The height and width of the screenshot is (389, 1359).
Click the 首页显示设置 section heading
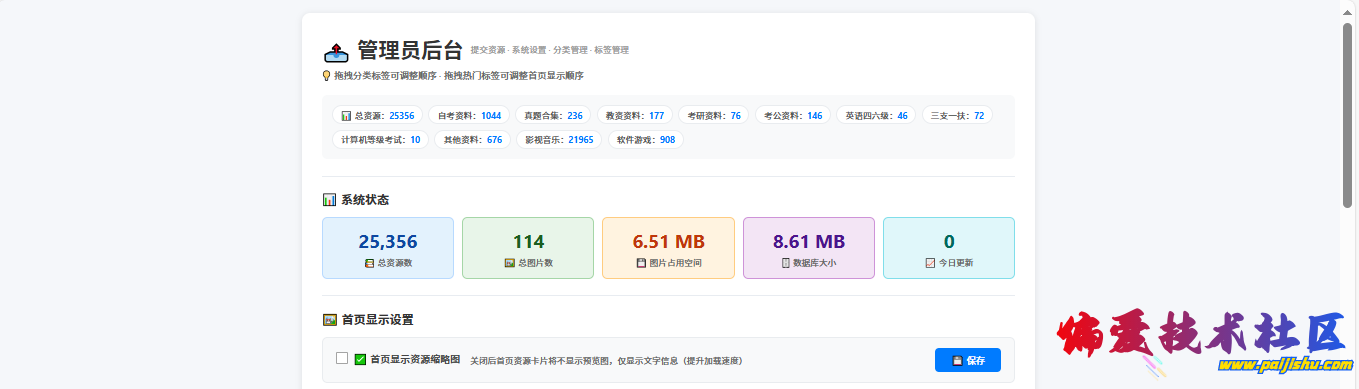click(x=377, y=320)
